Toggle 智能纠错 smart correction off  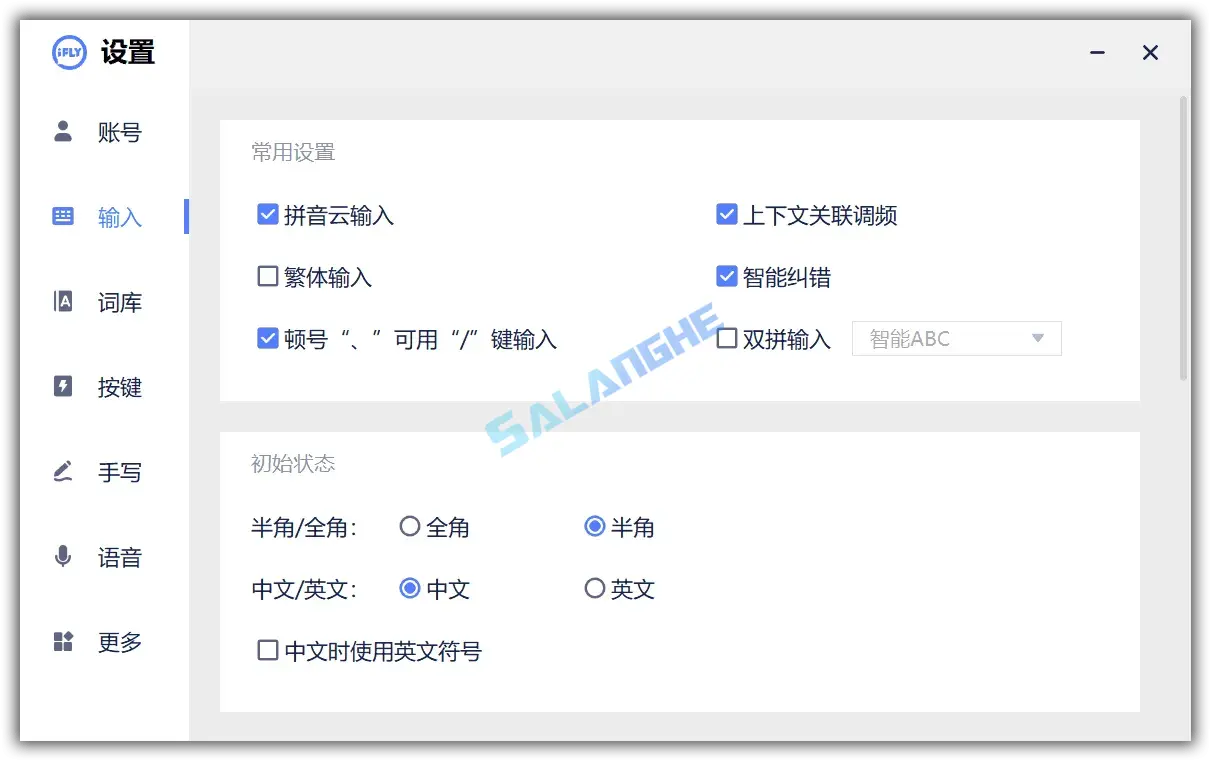pyautogui.click(x=726, y=276)
